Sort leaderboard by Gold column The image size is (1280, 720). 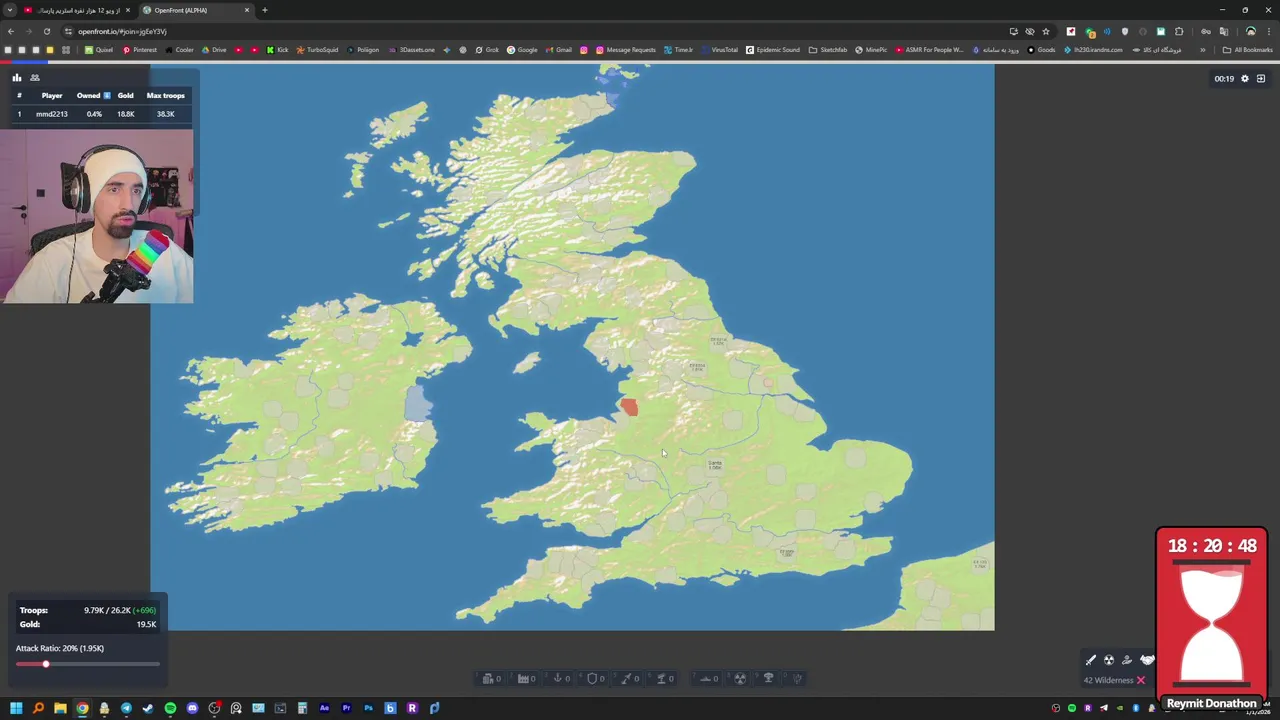pos(125,95)
